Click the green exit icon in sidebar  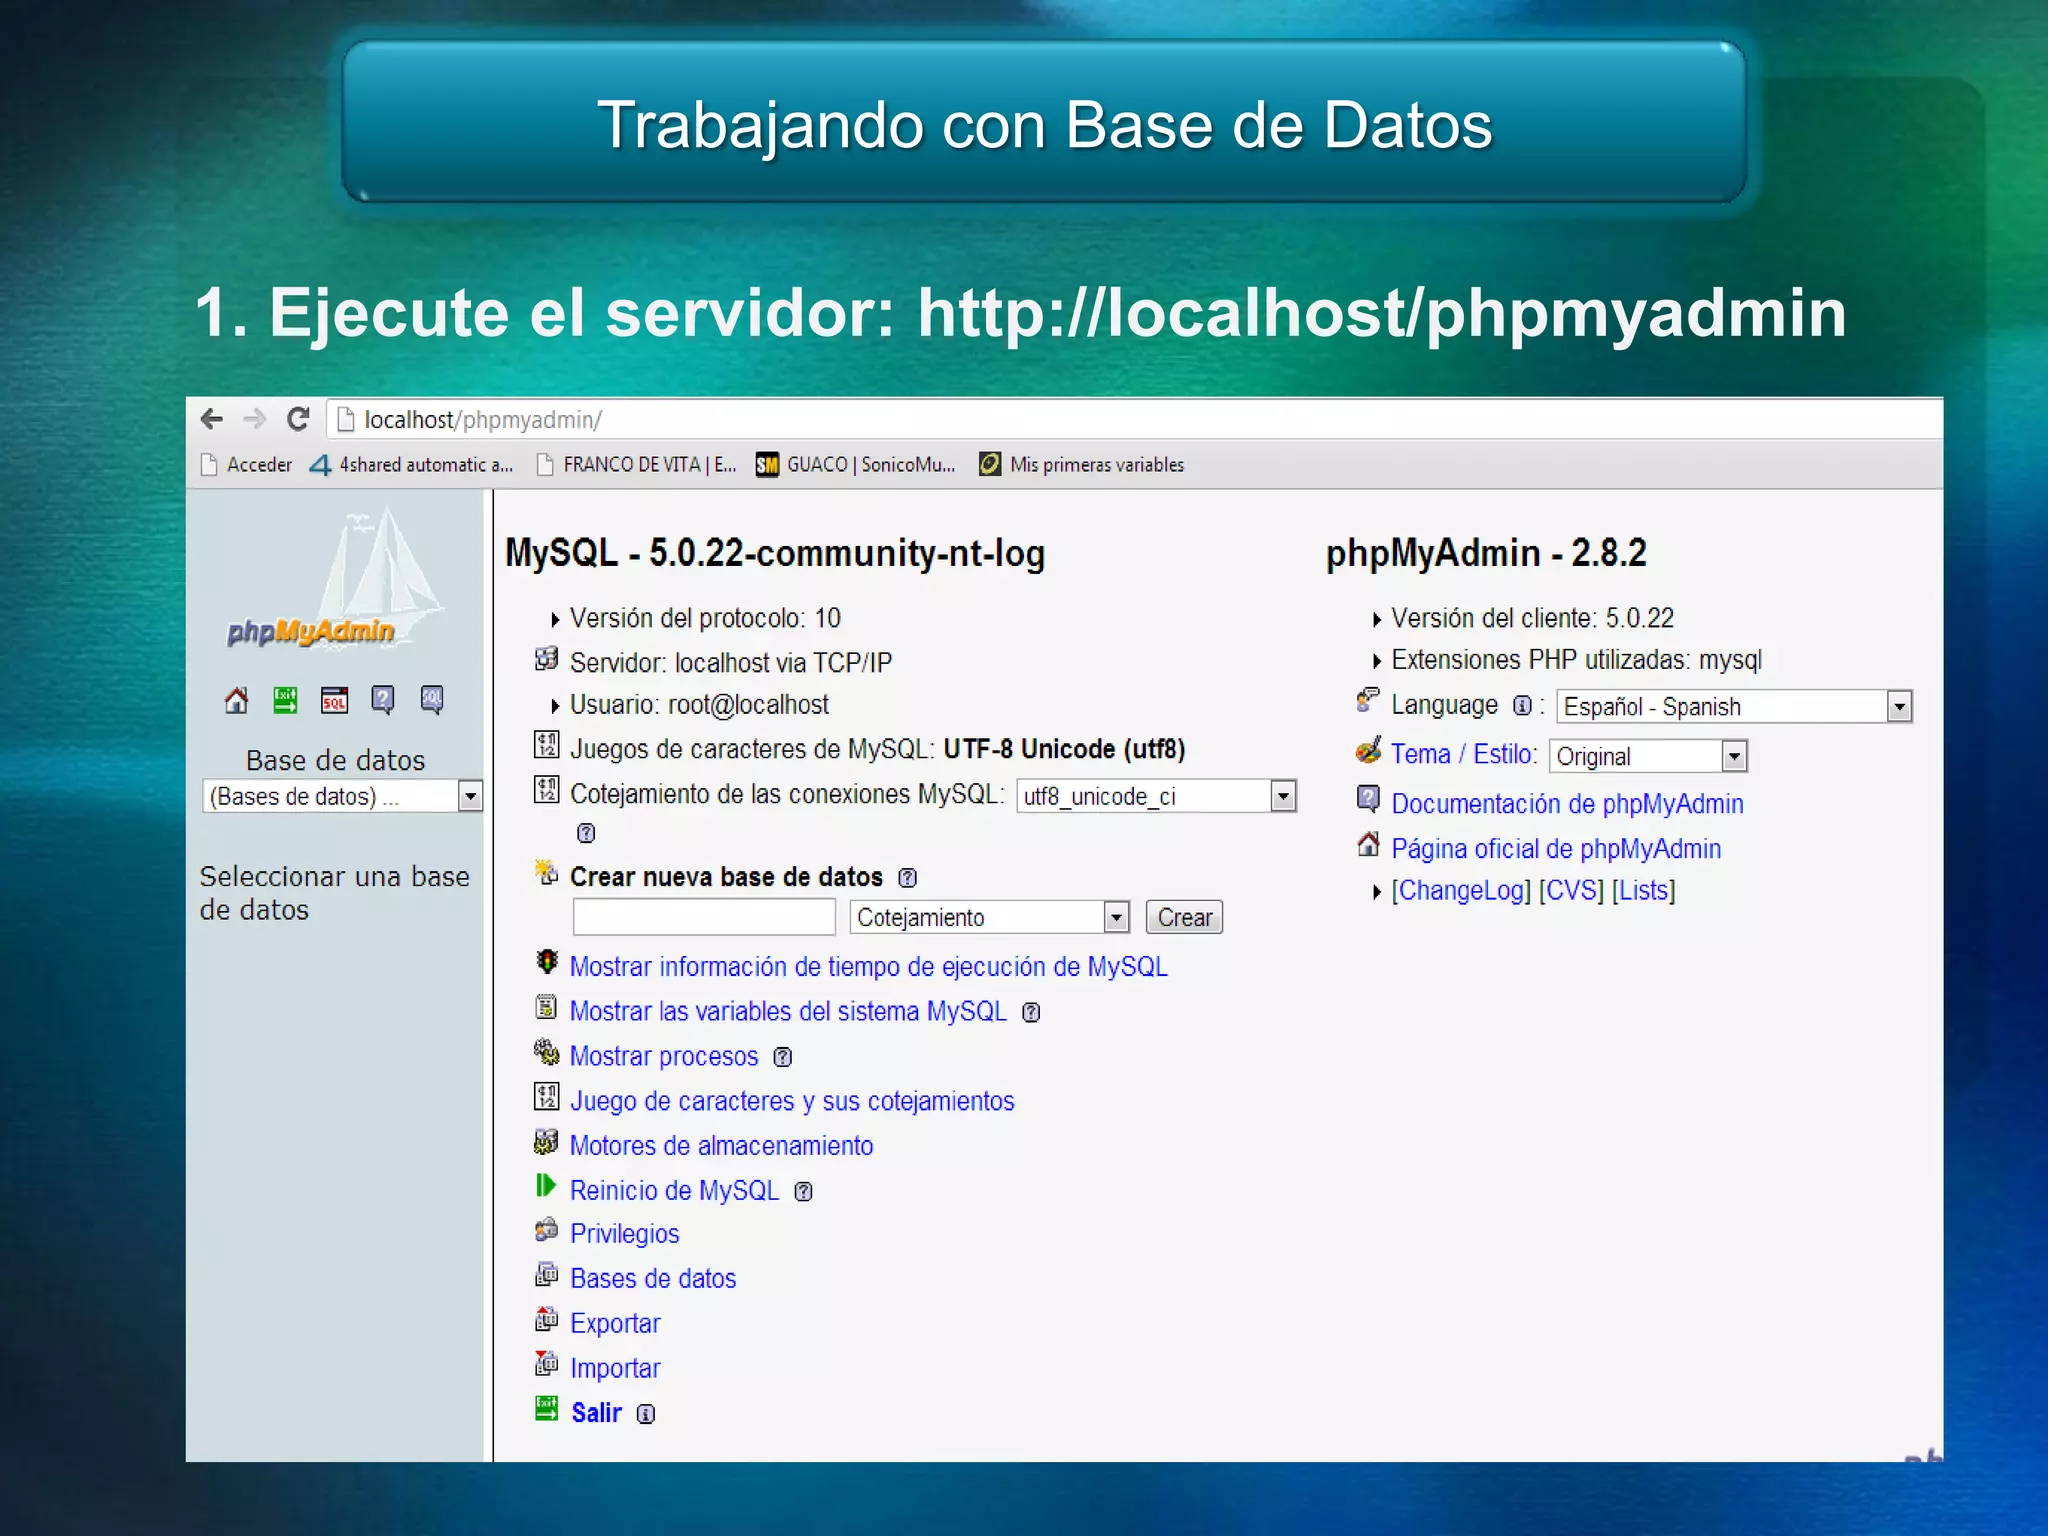coord(286,700)
